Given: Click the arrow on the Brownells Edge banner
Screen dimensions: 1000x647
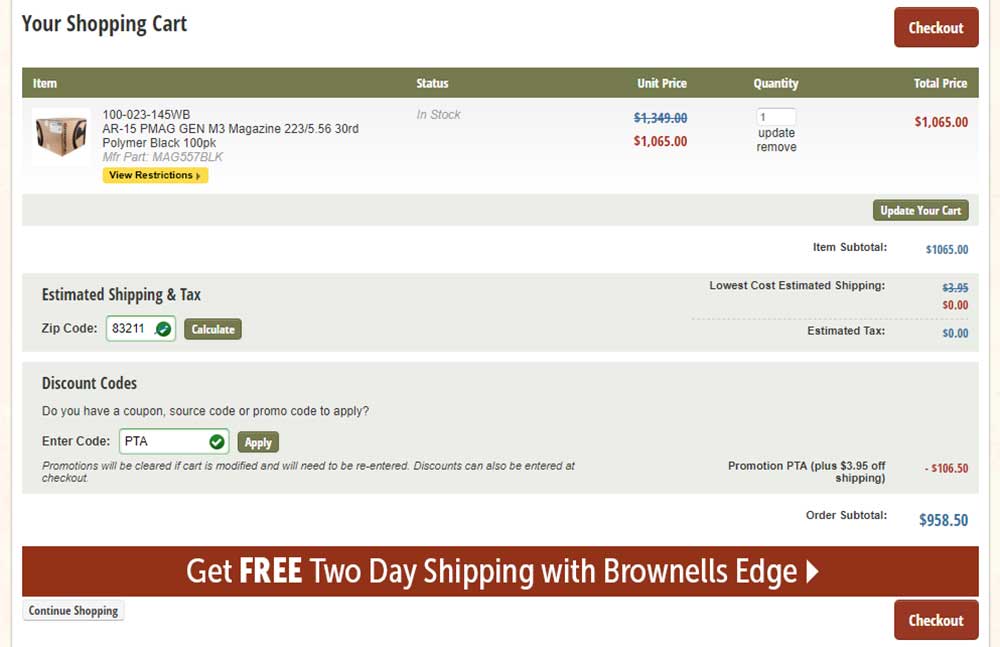Looking at the screenshot, I should (x=811, y=571).
